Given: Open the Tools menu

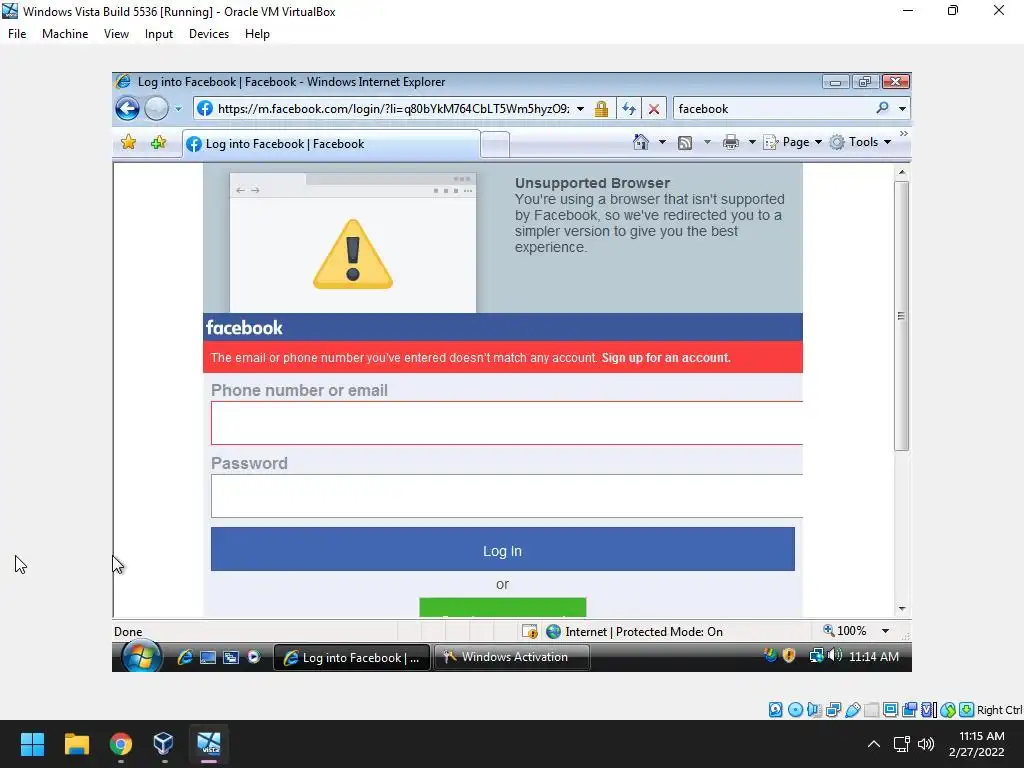Looking at the screenshot, I should coord(860,142).
